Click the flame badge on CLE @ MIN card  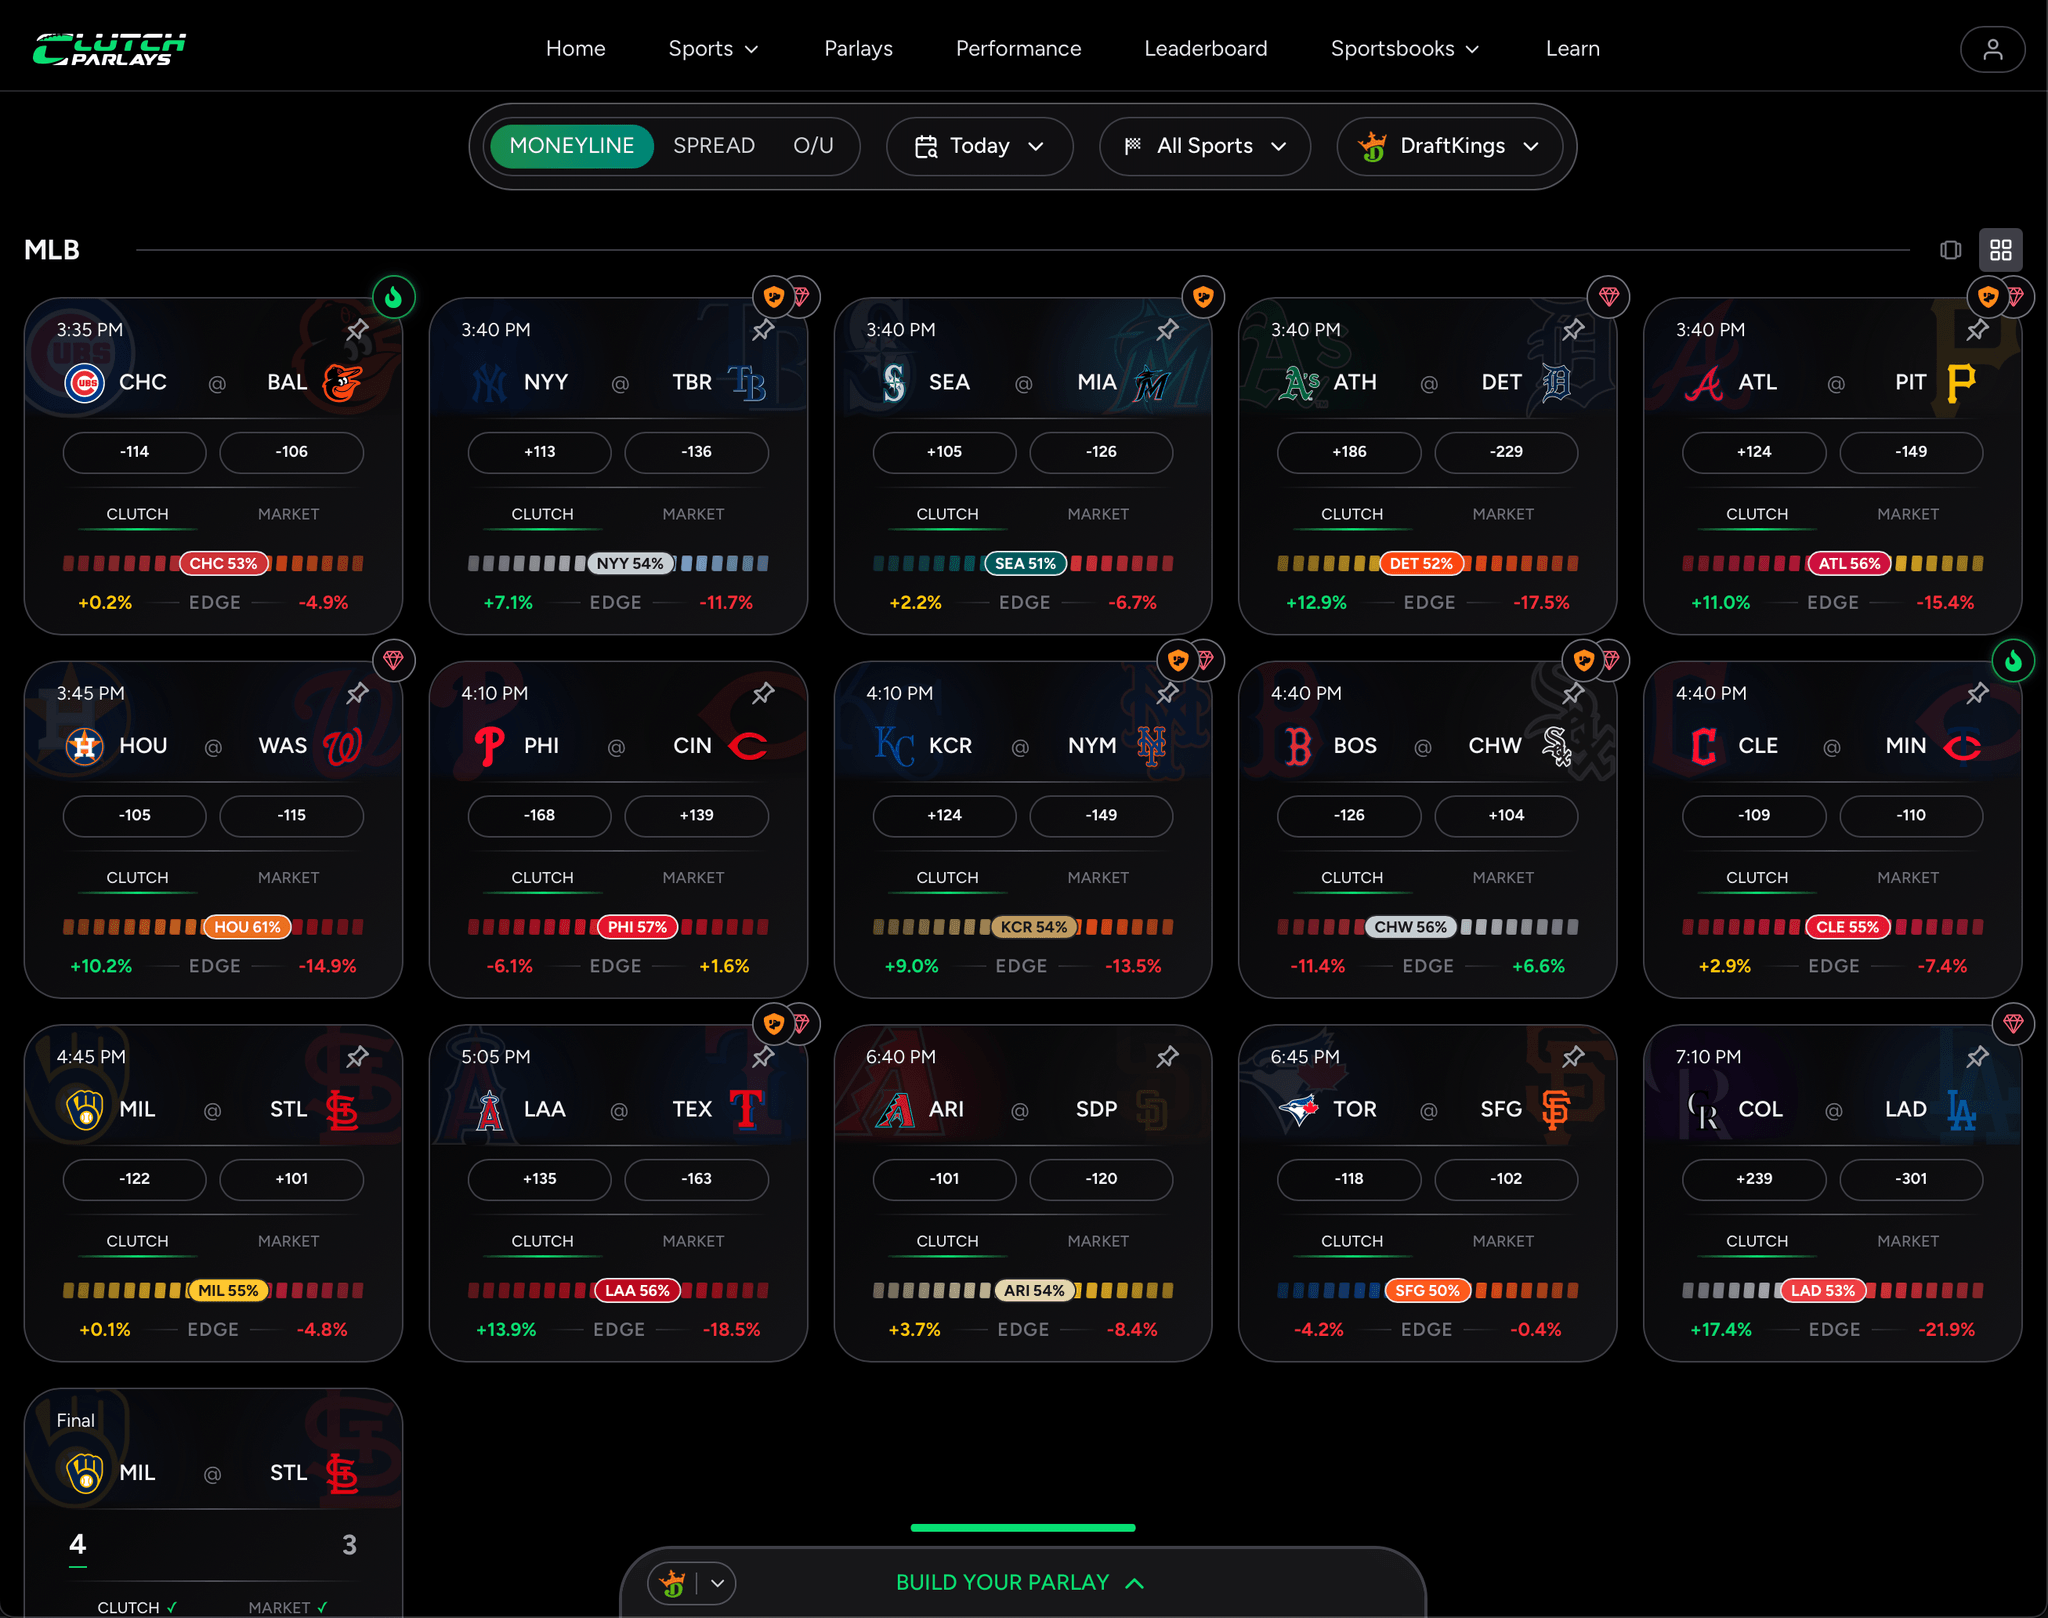(x=2013, y=660)
